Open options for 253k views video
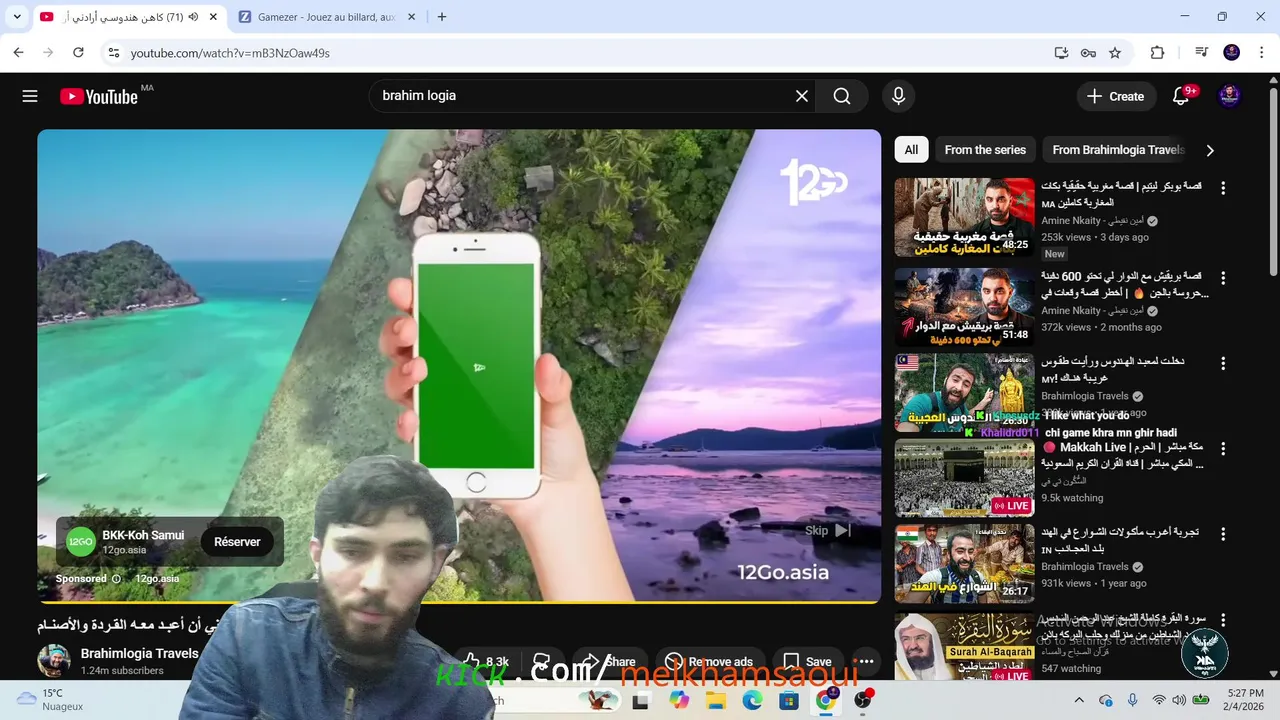Viewport: 1280px width, 720px height. tap(1222, 188)
